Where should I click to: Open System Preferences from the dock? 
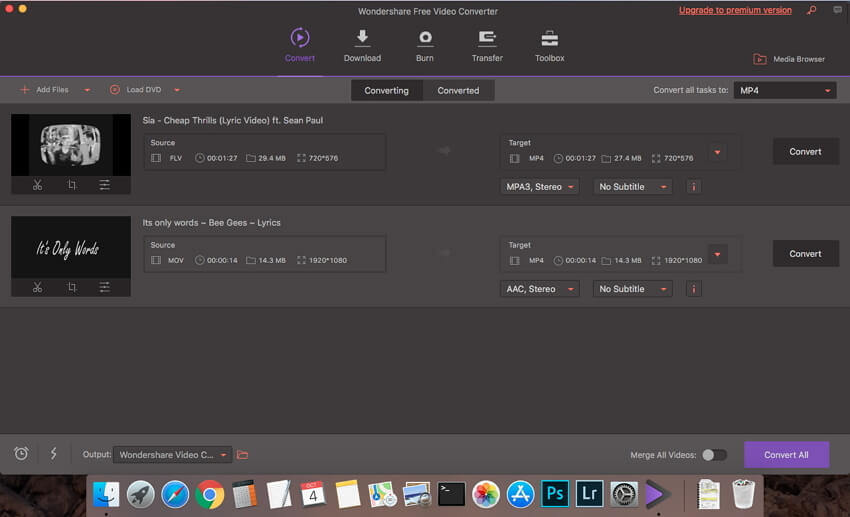624,494
